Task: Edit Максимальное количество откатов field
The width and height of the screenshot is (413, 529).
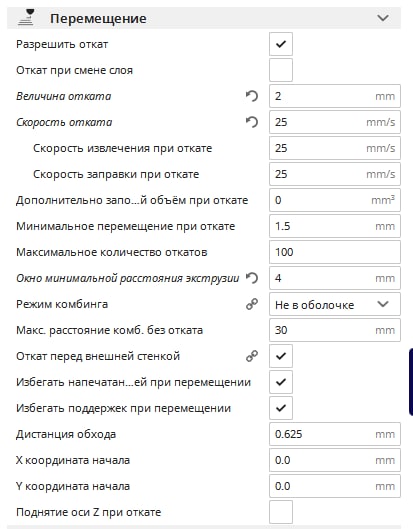Action: coord(335,252)
